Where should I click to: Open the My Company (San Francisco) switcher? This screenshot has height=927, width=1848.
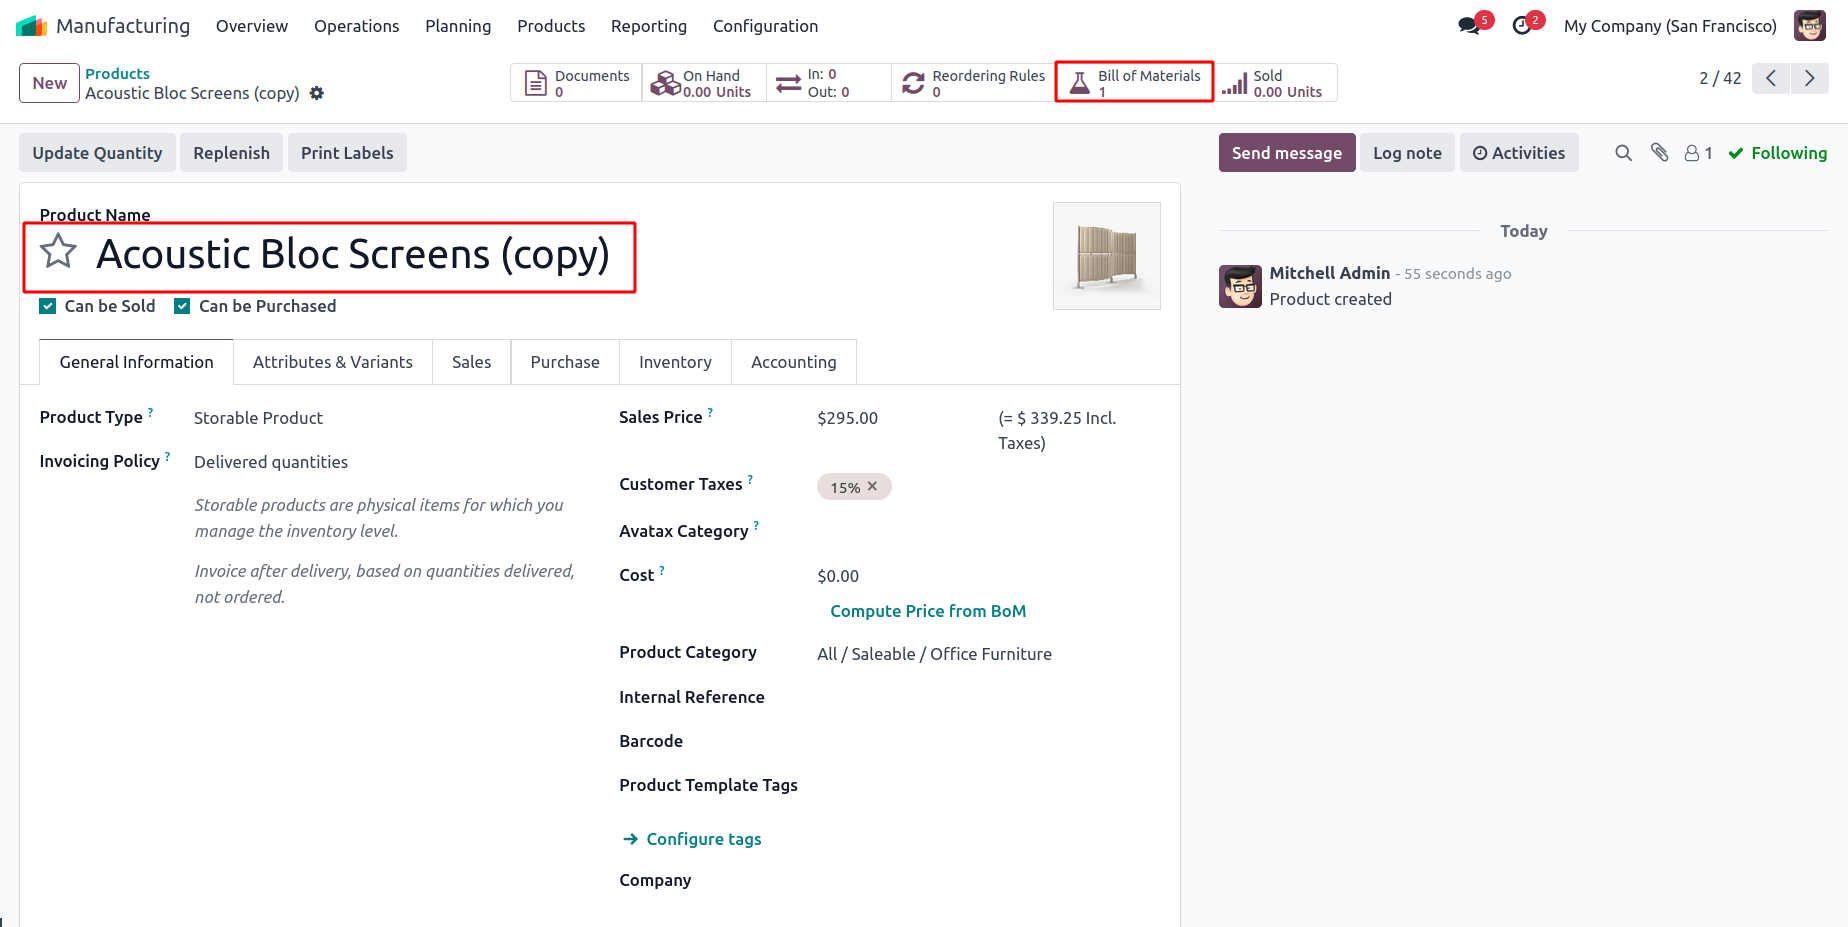click(1670, 26)
